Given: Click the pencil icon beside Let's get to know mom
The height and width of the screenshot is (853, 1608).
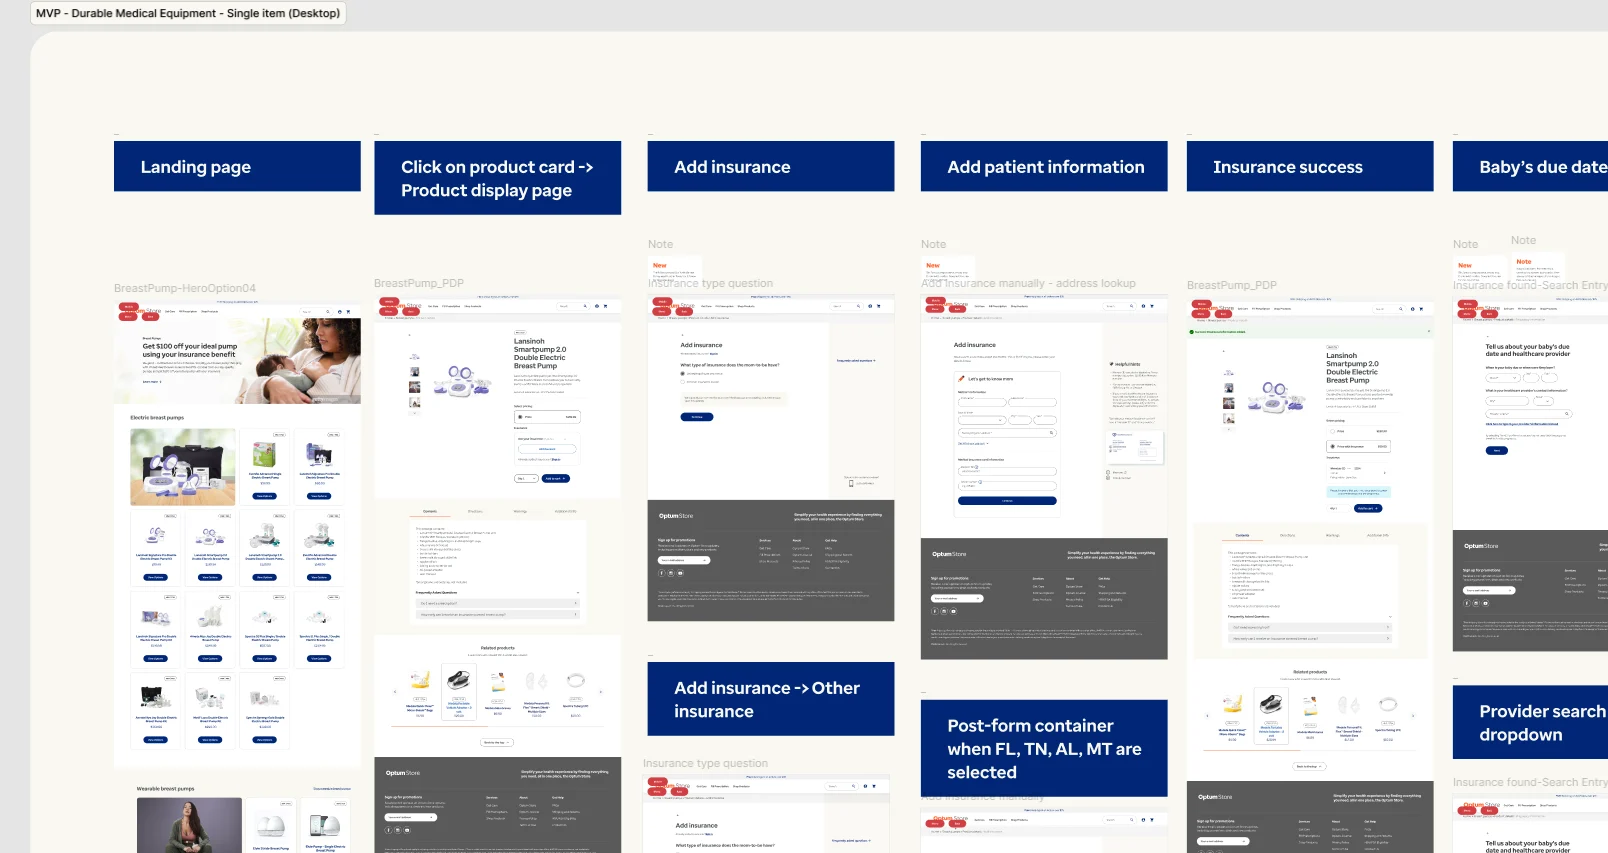Looking at the screenshot, I should tap(962, 379).
